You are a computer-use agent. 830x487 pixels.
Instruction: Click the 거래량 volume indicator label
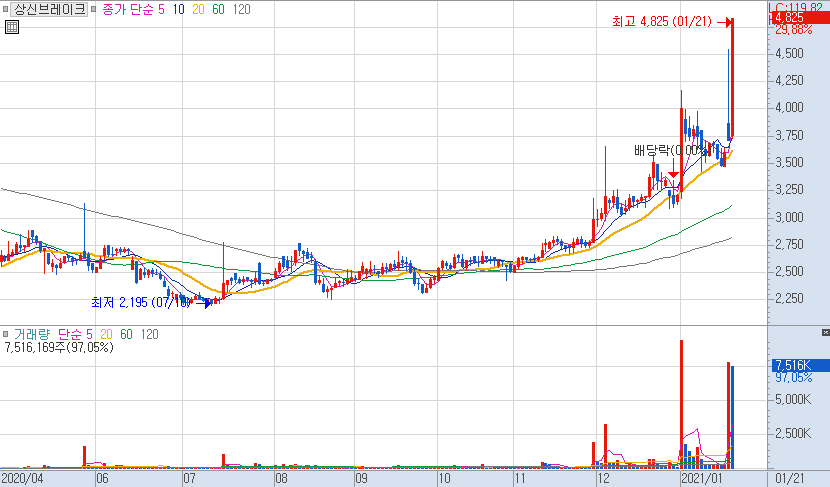coord(32,334)
